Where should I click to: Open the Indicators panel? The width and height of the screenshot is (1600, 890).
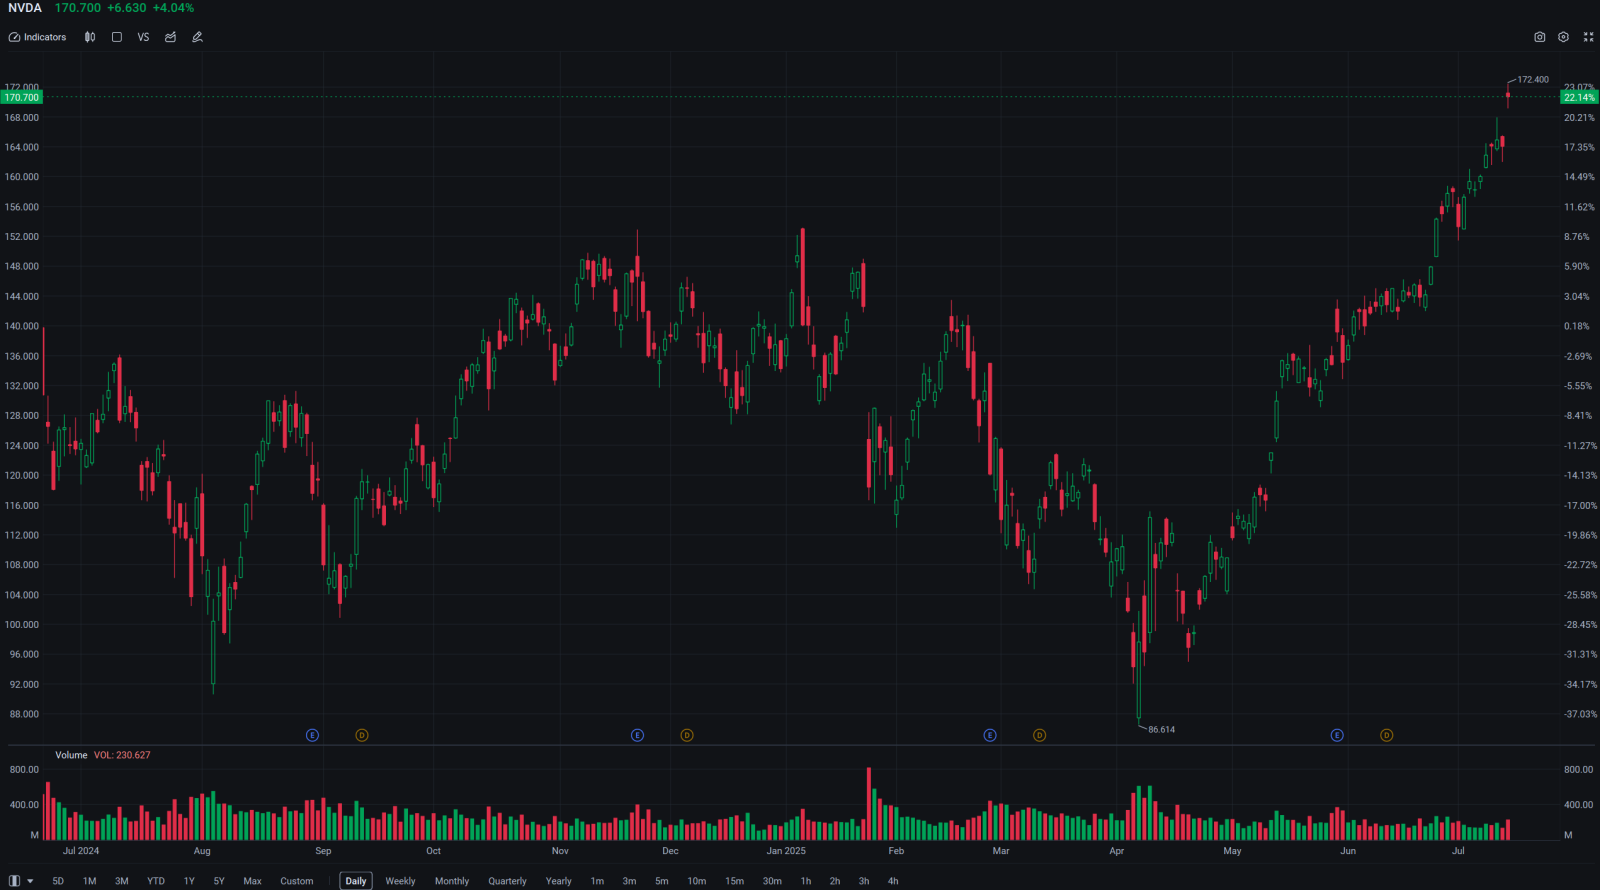tap(37, 37)
